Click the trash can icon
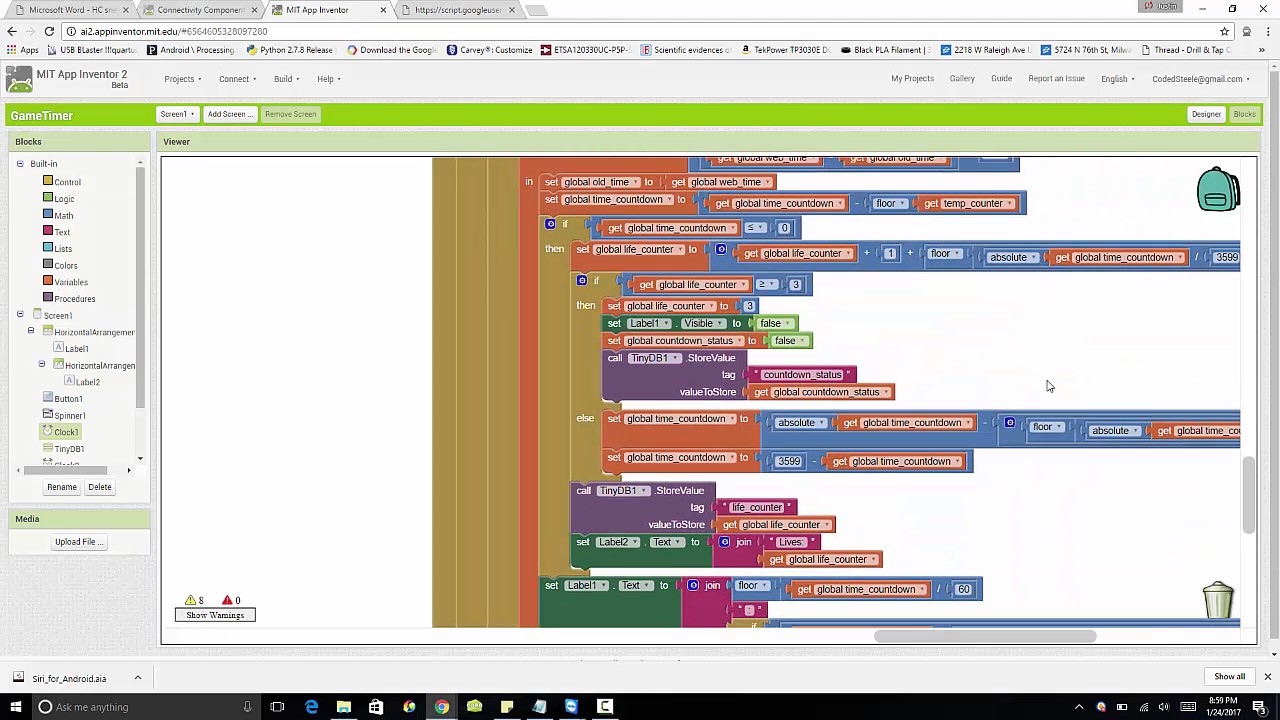This screenshot has width=1280, height=720. tap(1218, 600)
